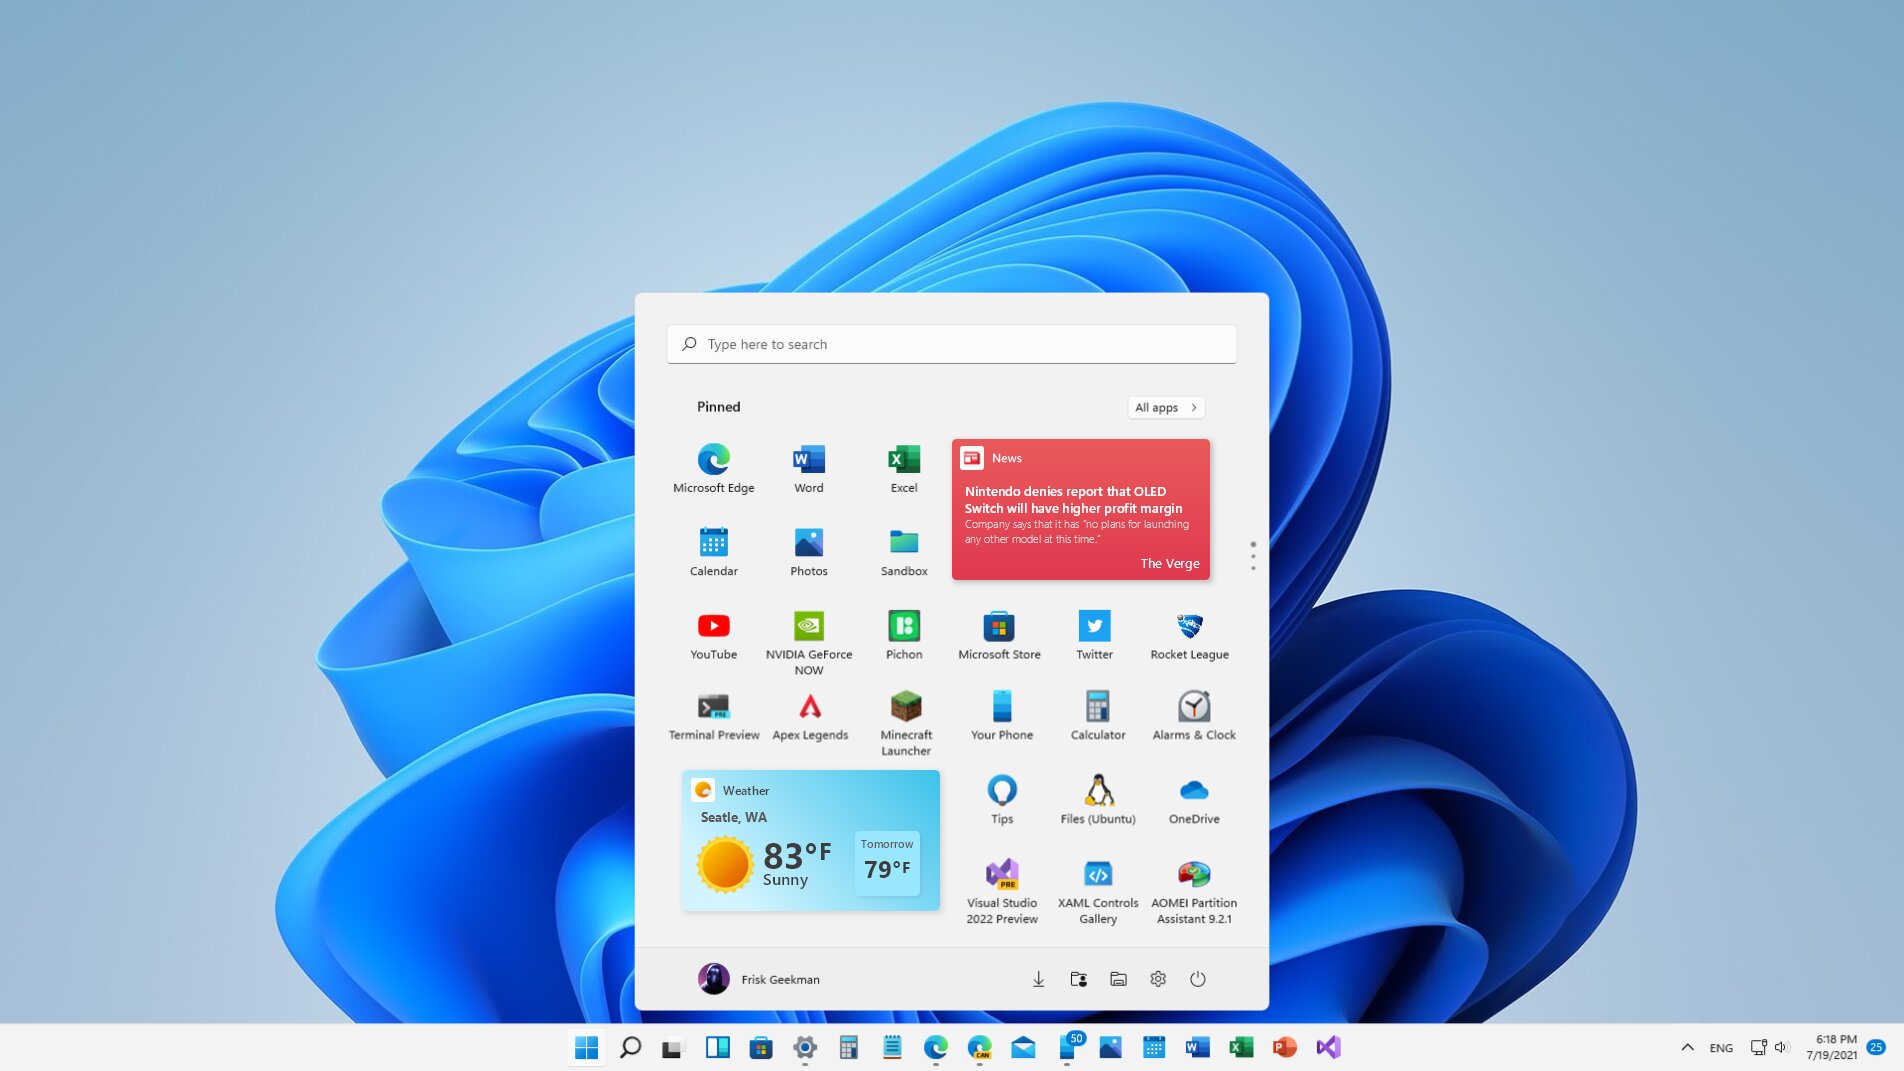Screen dimensions: 1904x1071
Task: Open the Visual Studio taskbar icon
Action: [x=1328, y=1047]
